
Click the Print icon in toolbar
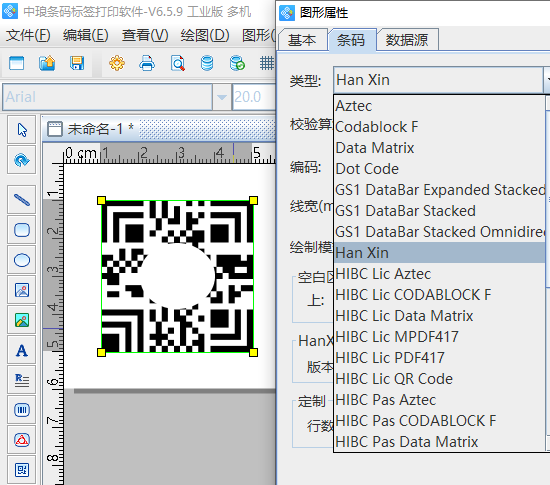147,63
